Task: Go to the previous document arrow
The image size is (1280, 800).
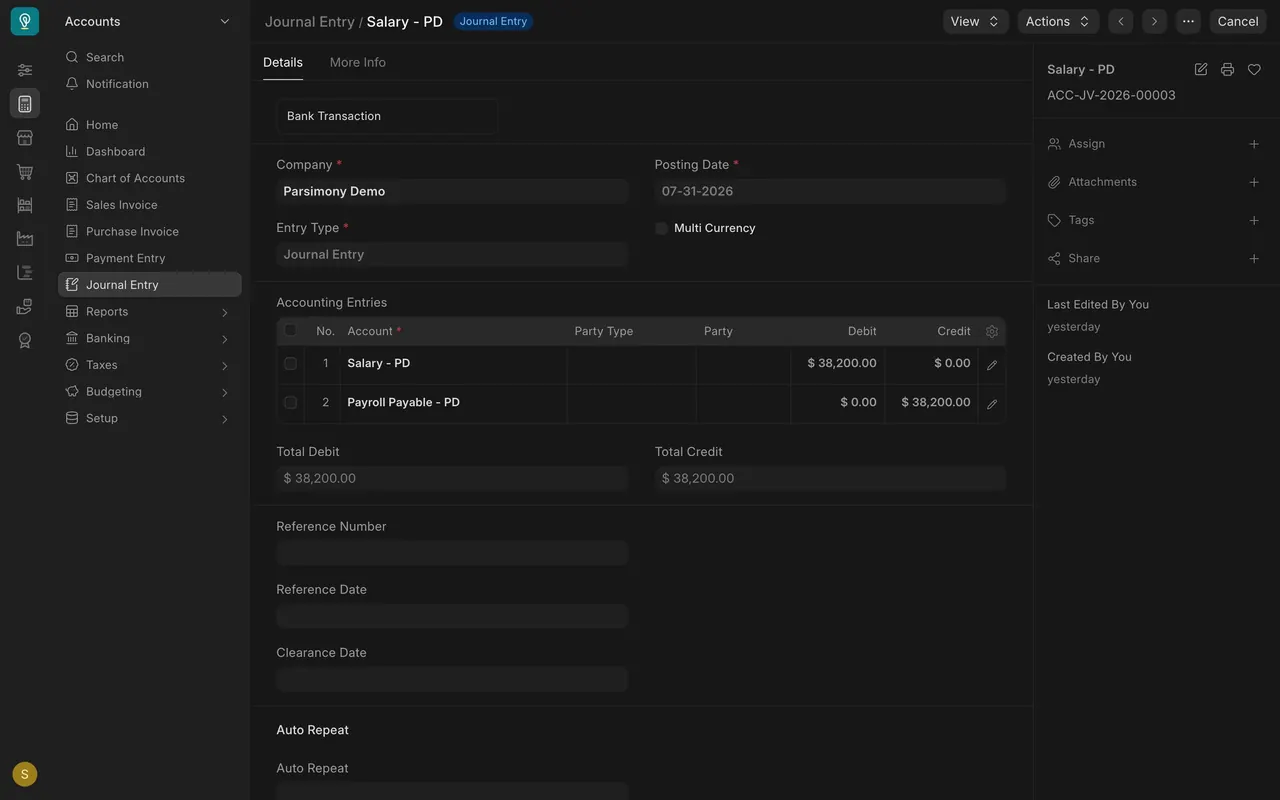Action: (1121, 21)
